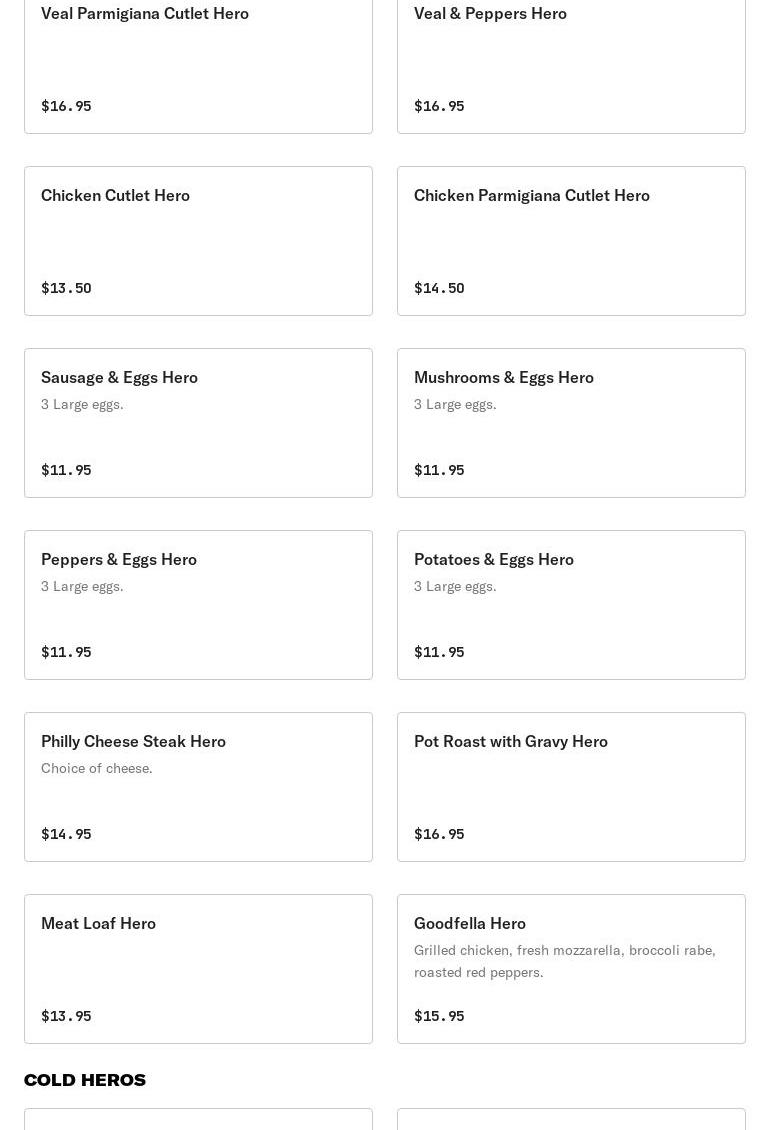Click the $15.95 Goodfella Hero price
Screen dimensions: 770x1130
point(439,1016)
